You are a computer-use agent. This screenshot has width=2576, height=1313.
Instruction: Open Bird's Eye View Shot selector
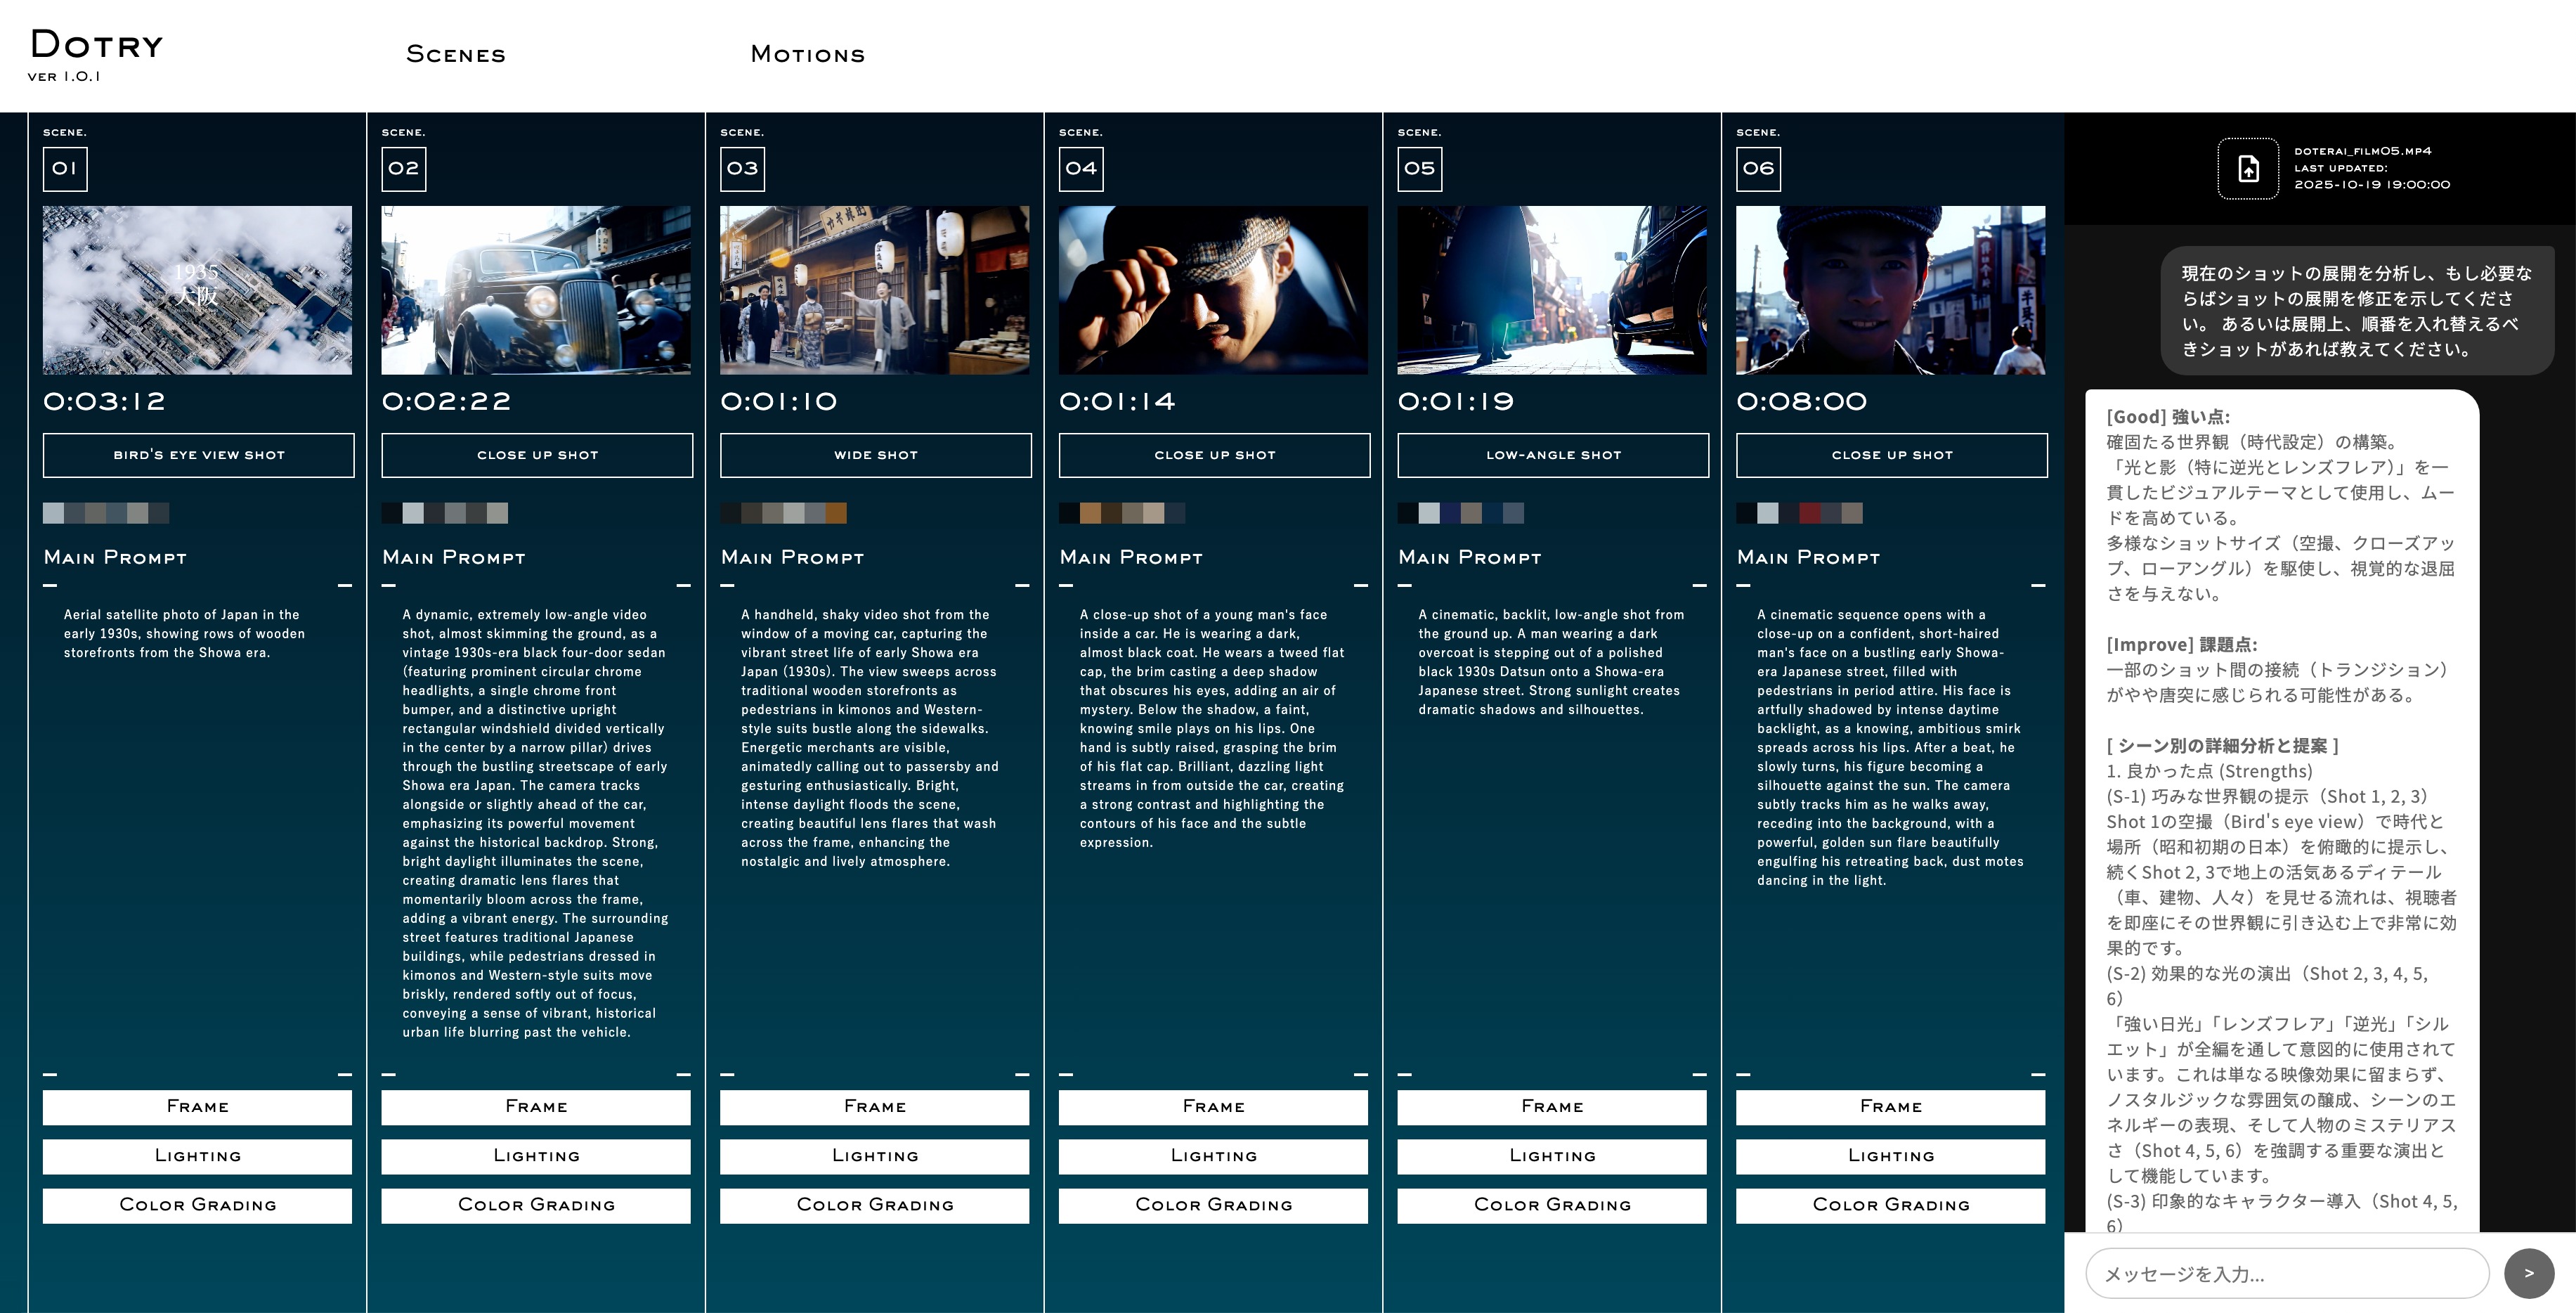pyautogui.click(x=198, y=455)
